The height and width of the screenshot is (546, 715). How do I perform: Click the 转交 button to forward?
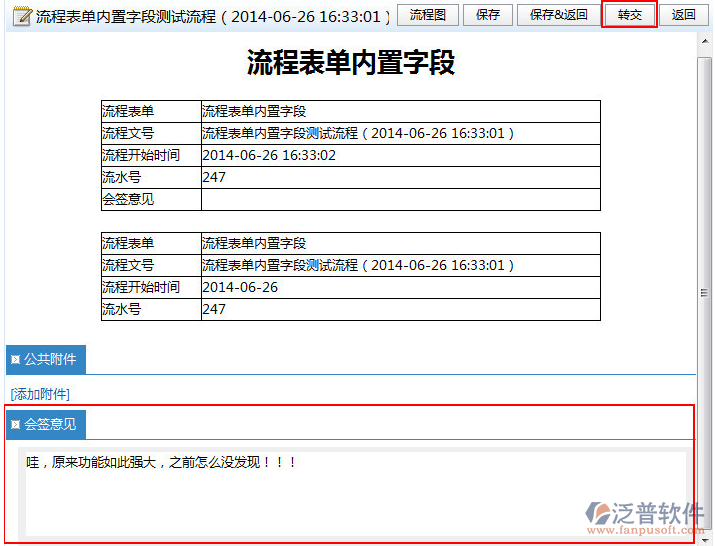(630, 15)
